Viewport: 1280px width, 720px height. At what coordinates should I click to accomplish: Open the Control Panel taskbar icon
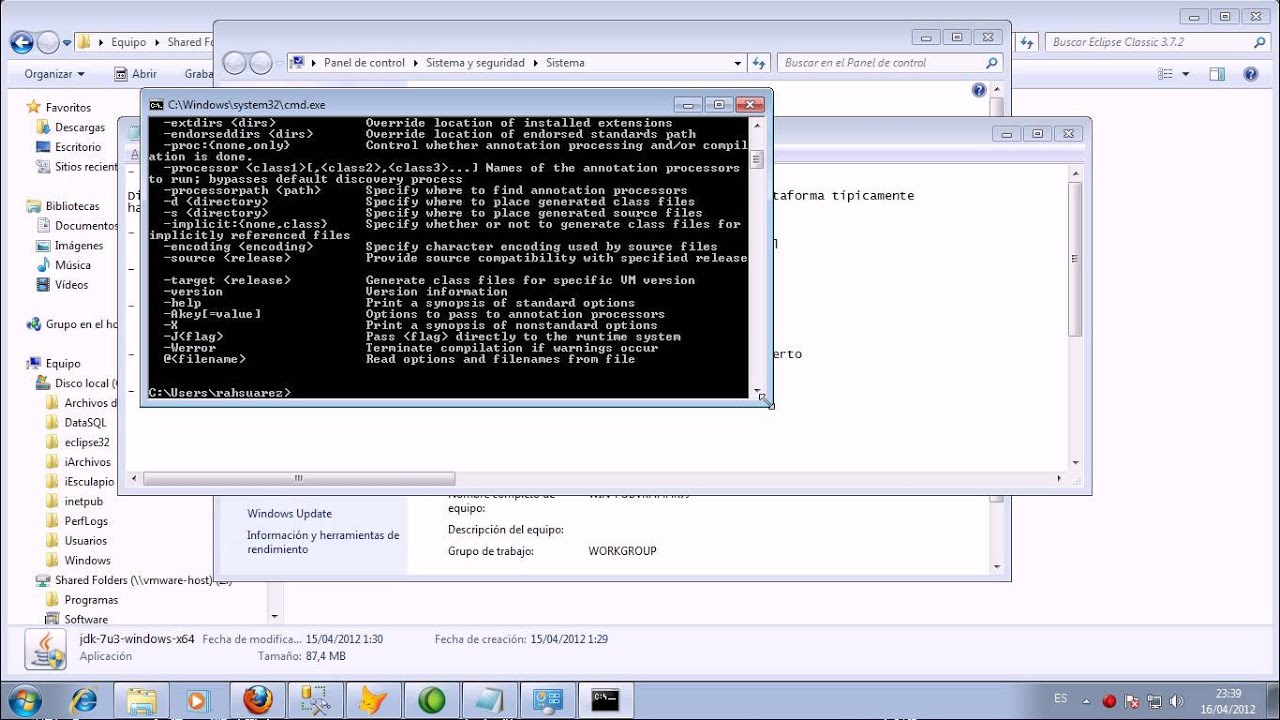[547, 700]
